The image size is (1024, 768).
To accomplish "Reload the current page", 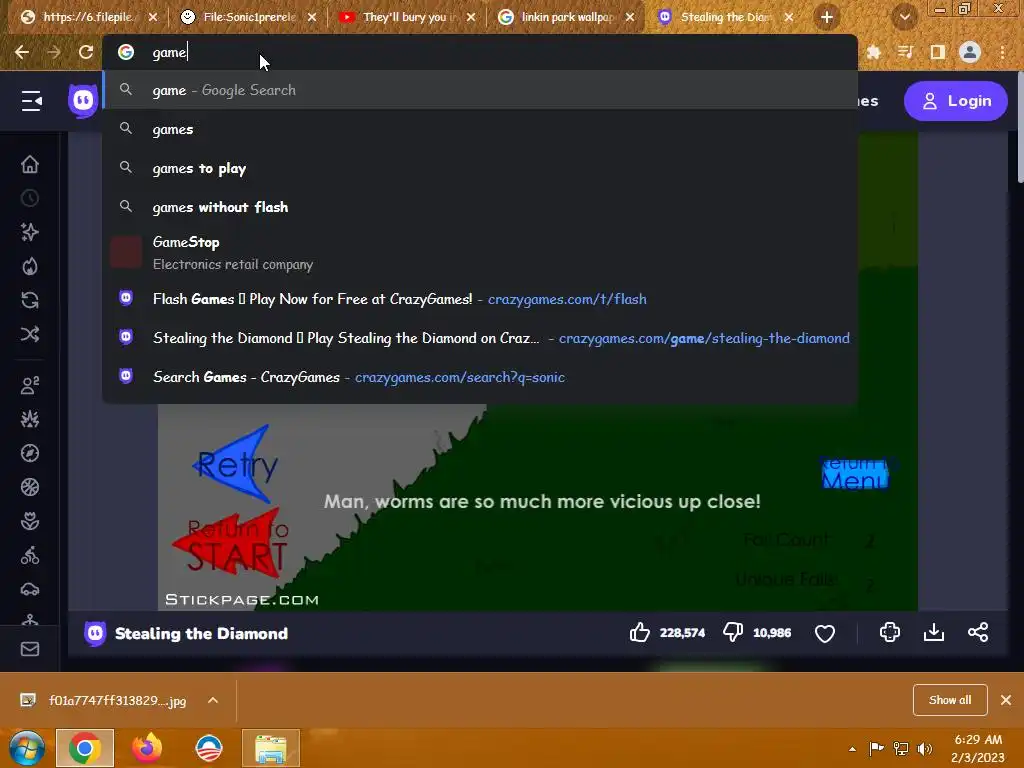I will [86, 52].
